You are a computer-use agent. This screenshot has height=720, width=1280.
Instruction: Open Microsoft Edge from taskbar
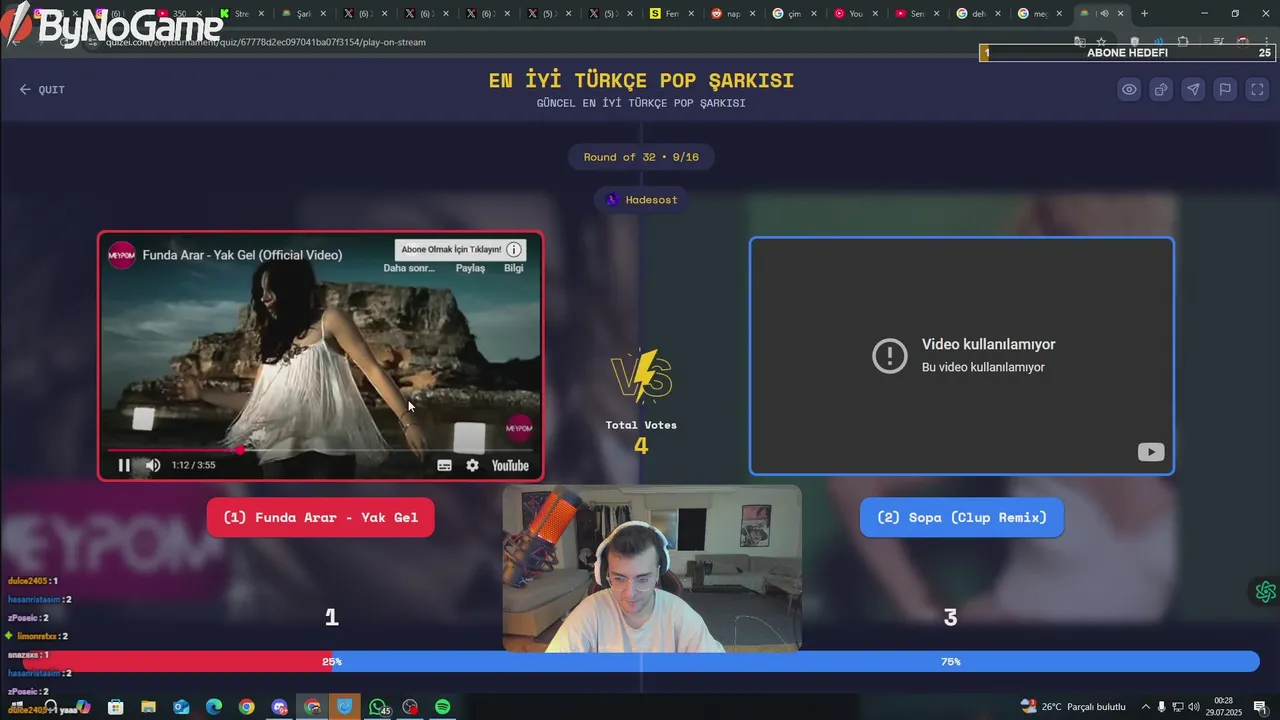[x=214, y=707]
